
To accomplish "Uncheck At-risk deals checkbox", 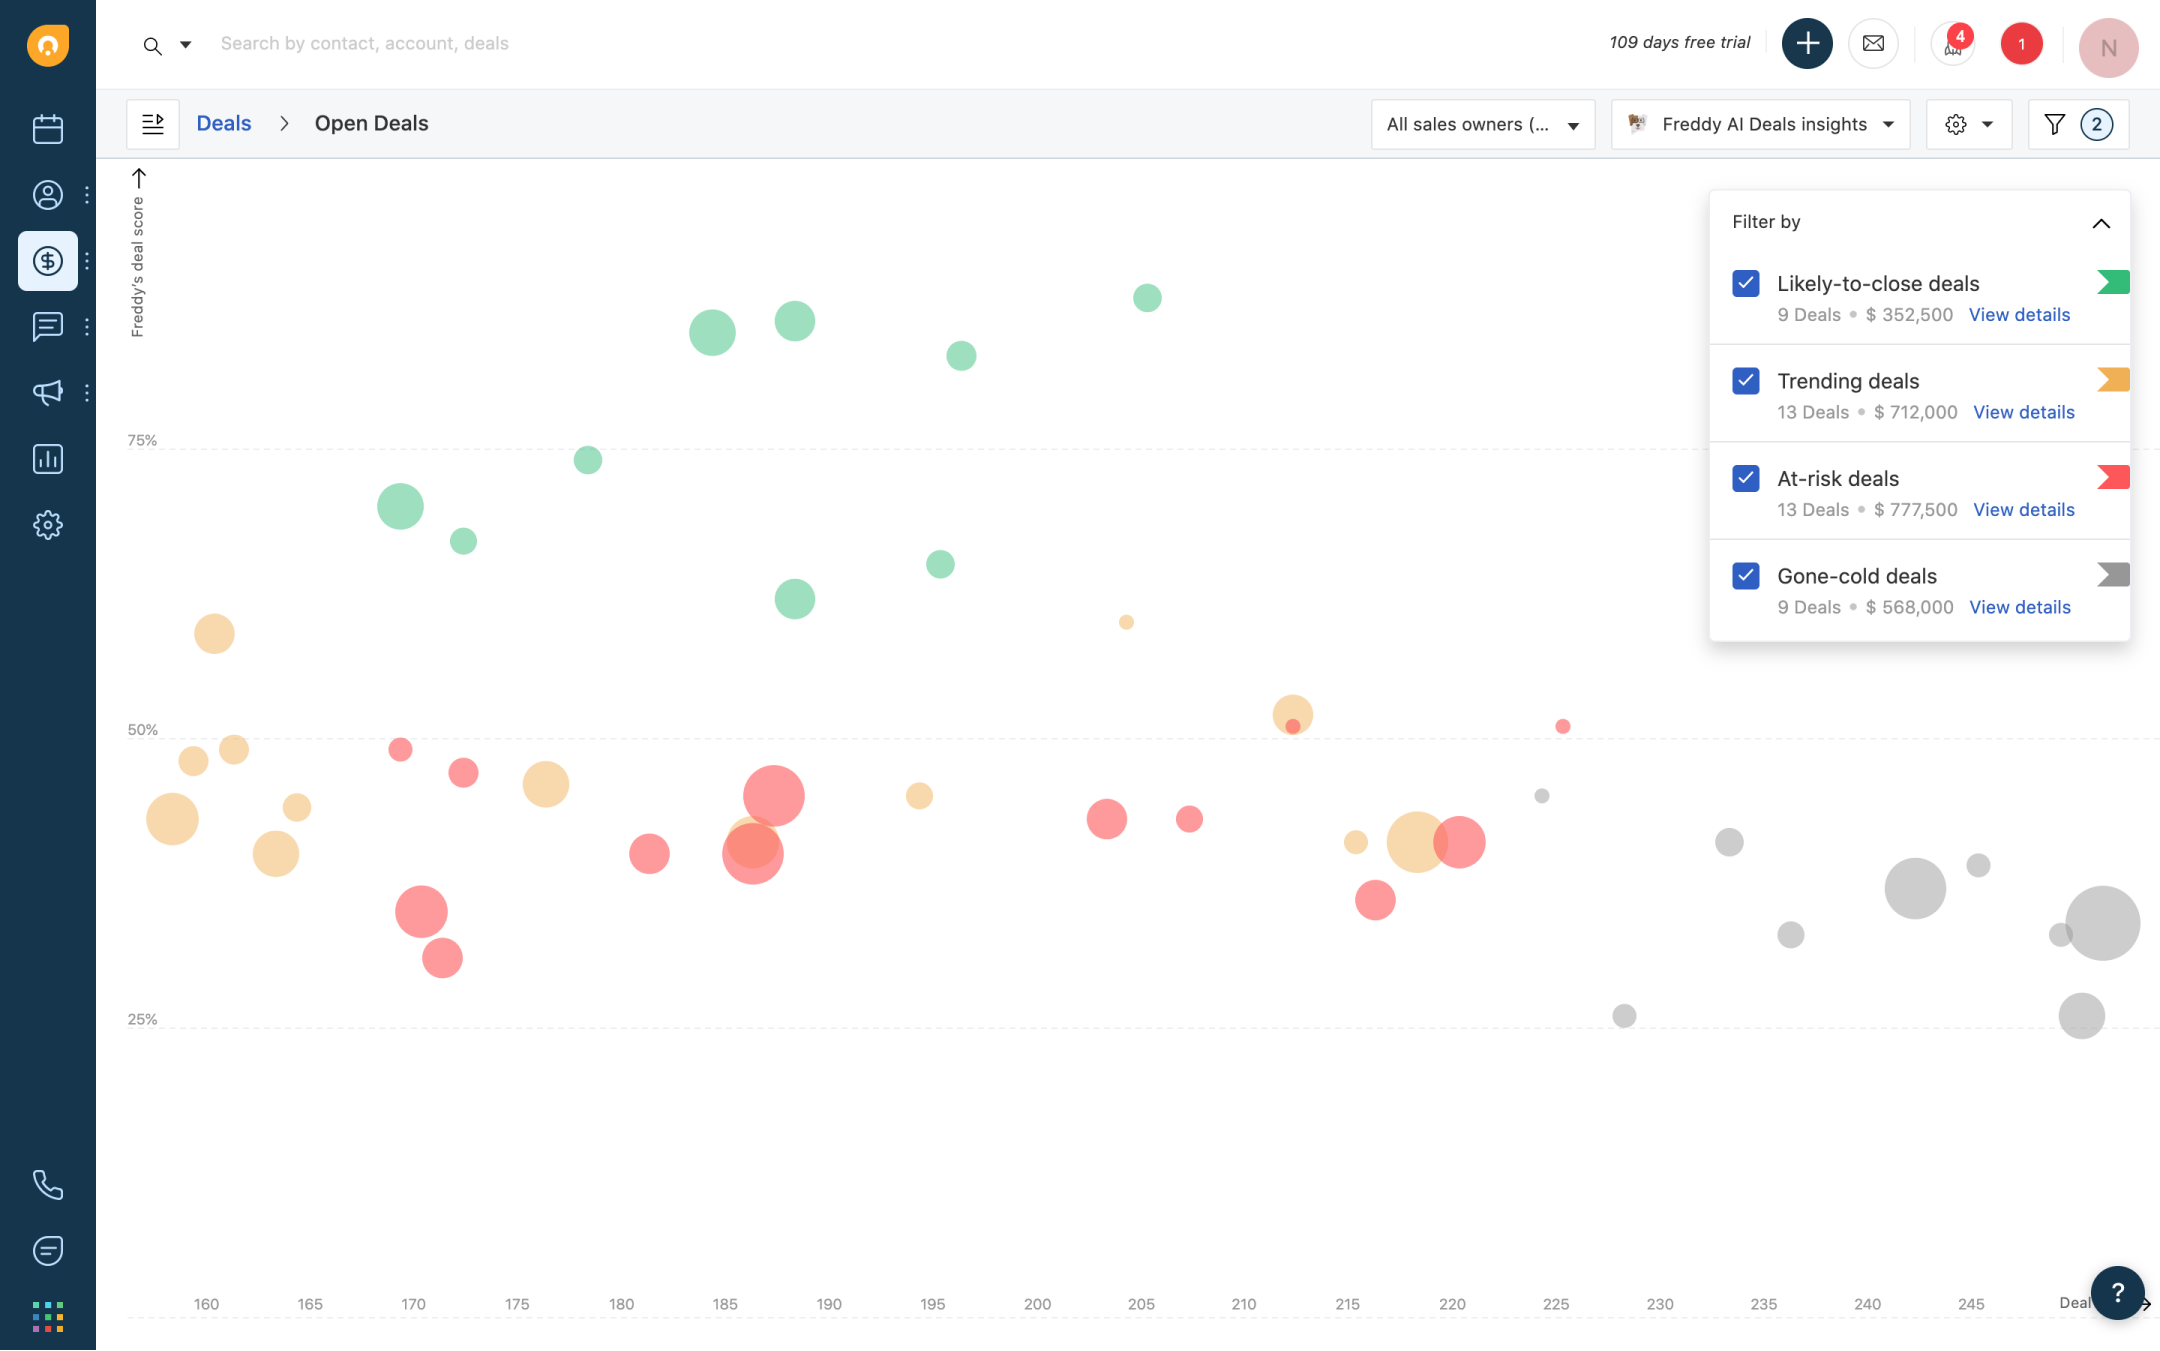I will (1746, 479).
